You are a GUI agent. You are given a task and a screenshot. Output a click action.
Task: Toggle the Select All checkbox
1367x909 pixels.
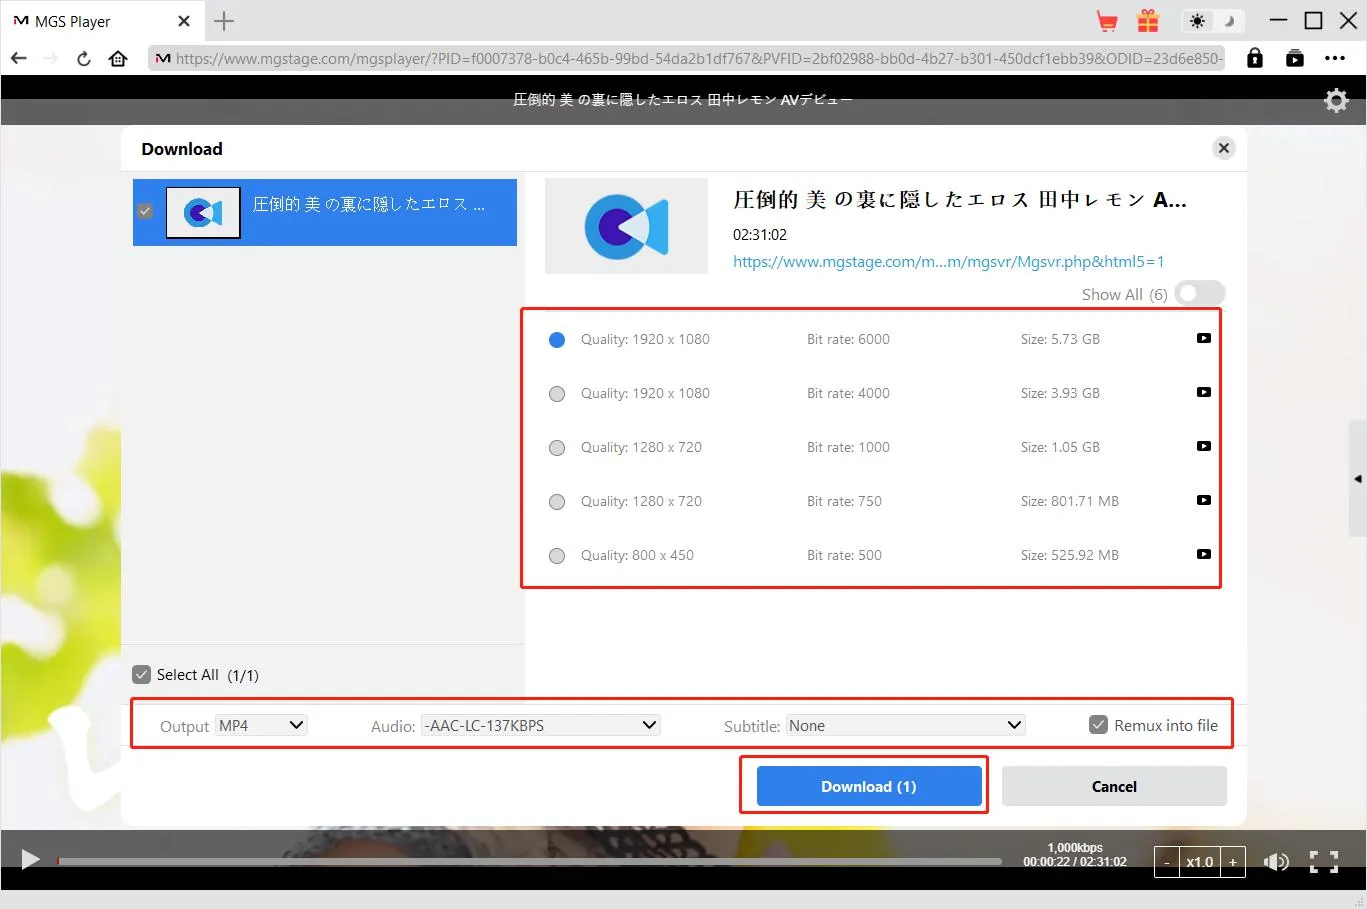point(142,675)
